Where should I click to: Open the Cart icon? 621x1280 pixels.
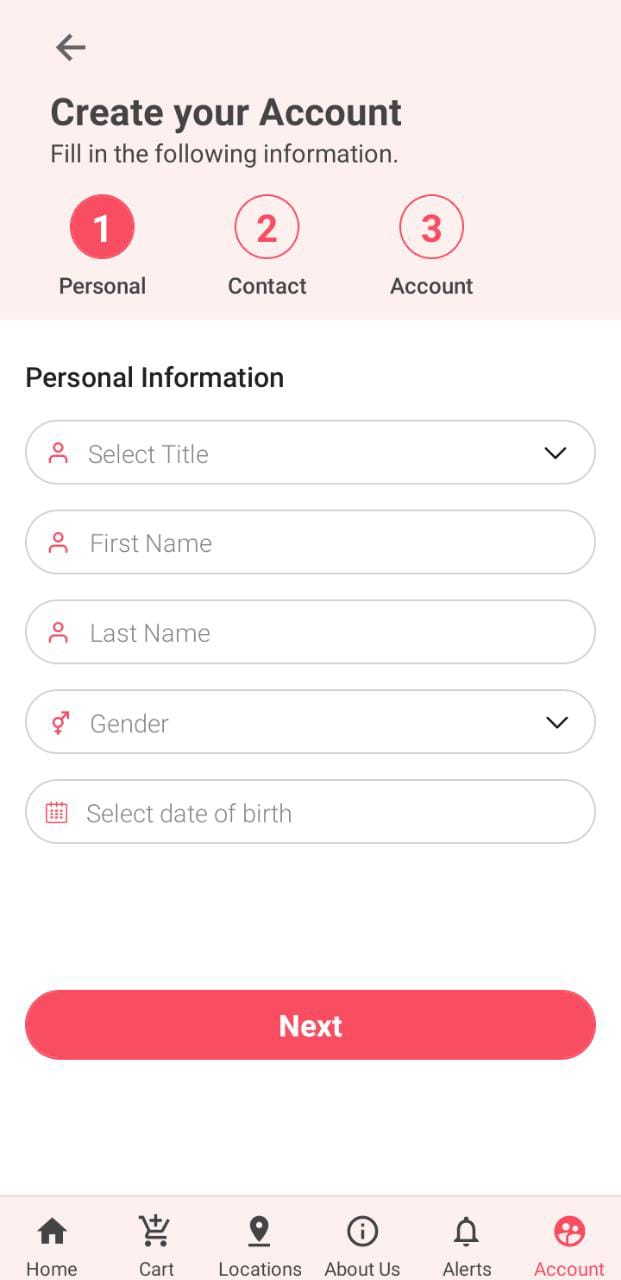click(x=156, y=1231)
